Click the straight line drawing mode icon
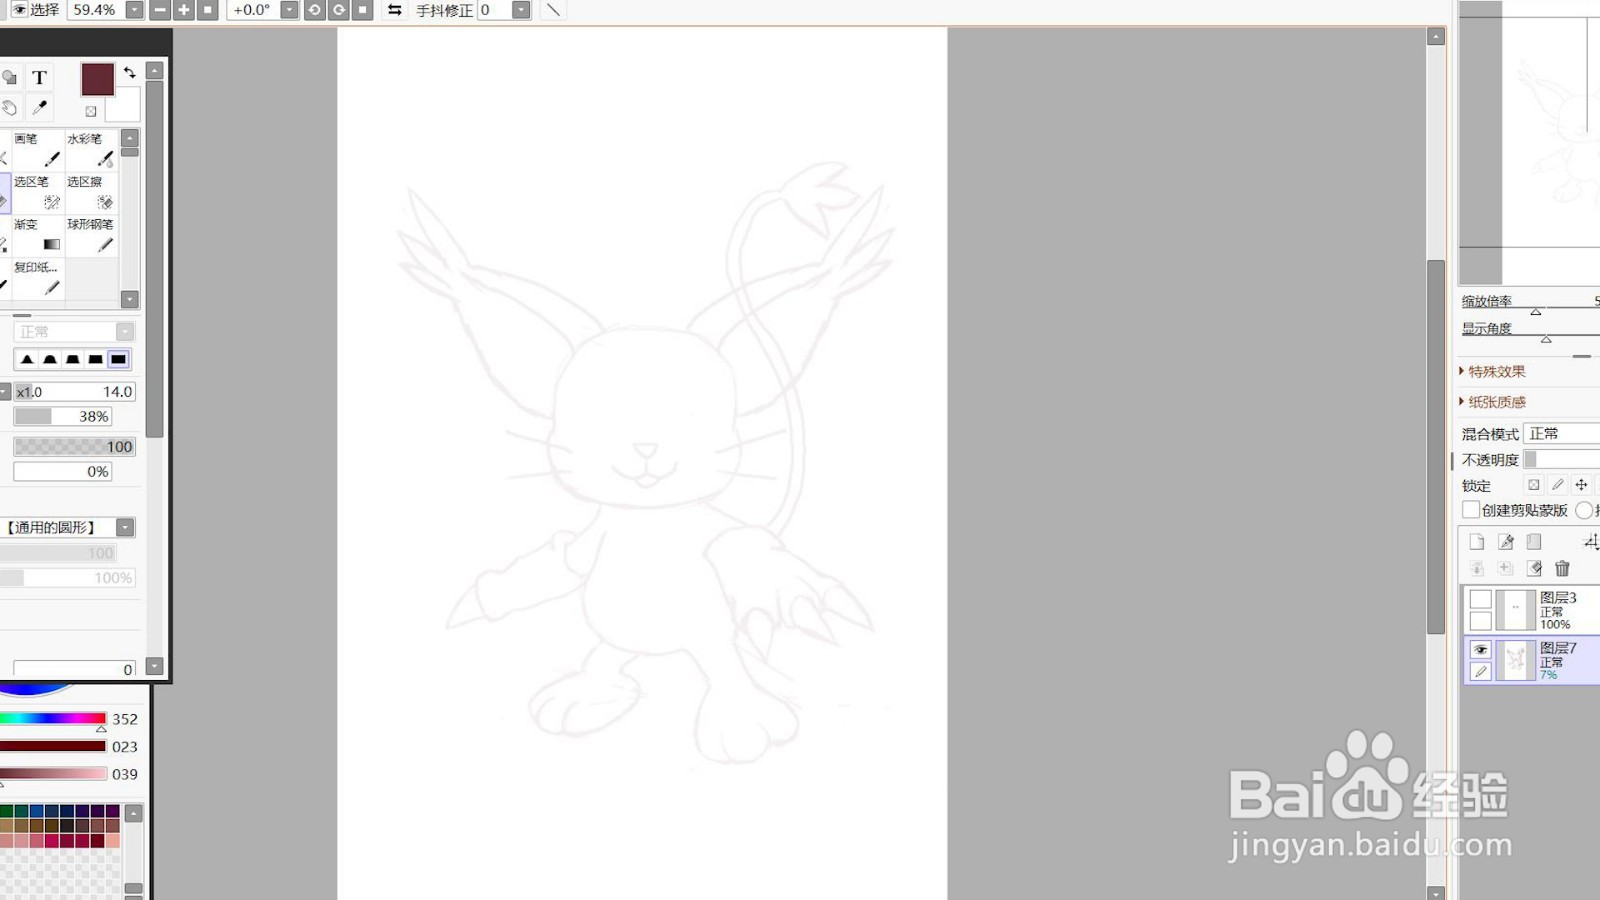This screenshot has width=1600, height=900. click(x=553, y=10)
